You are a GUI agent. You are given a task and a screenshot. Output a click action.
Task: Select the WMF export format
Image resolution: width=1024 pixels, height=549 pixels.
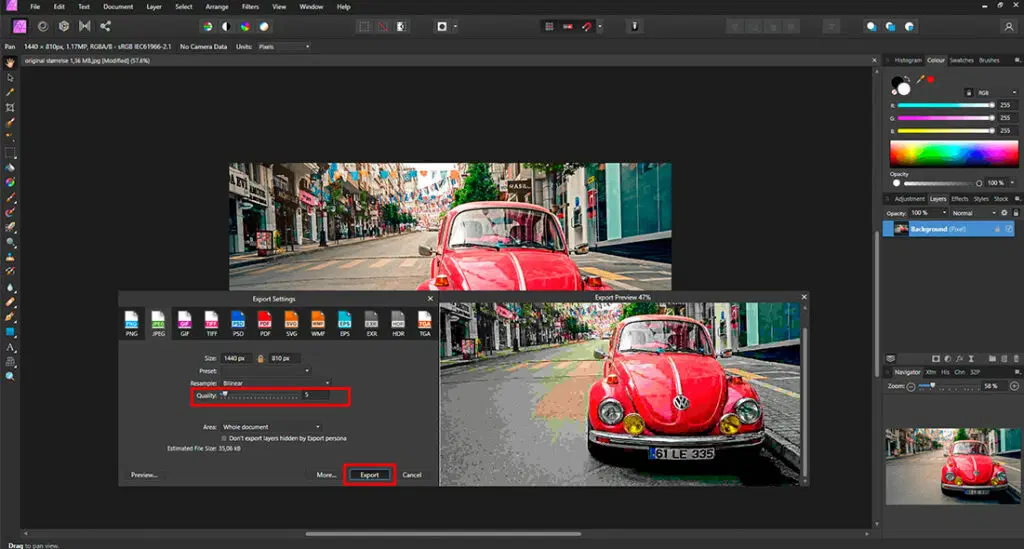tap(318, 323)
